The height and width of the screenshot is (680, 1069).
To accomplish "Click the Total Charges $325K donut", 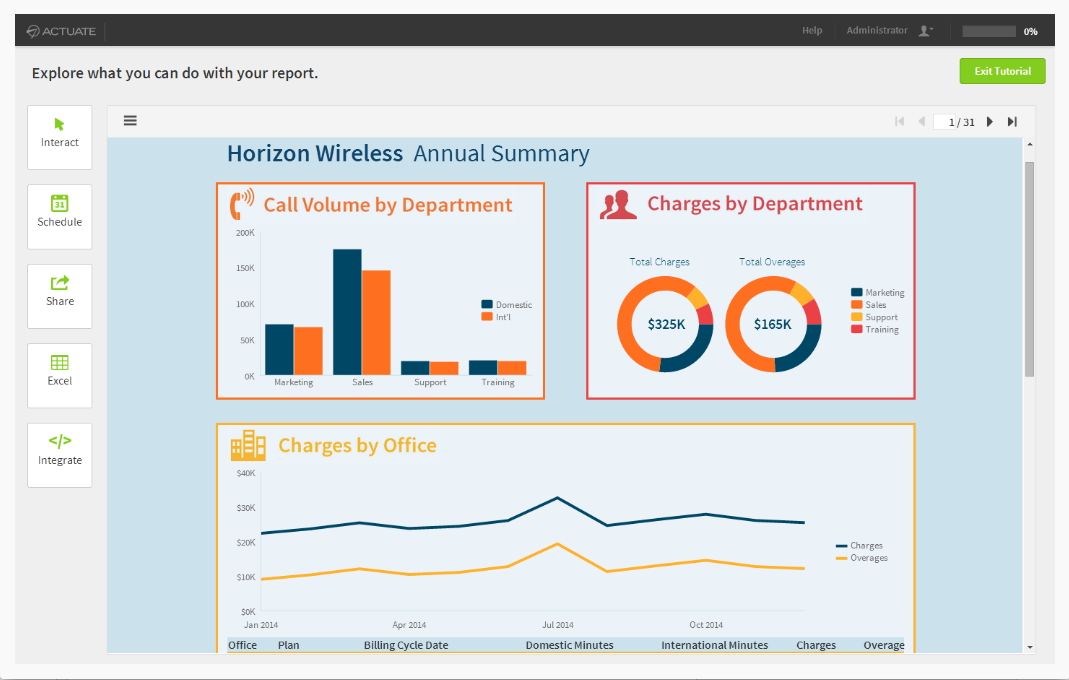I will point(665,324).
